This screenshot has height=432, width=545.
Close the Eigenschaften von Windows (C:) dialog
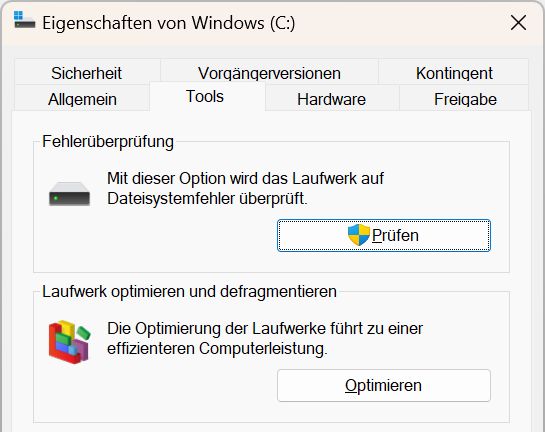click(x=518, y=23)
